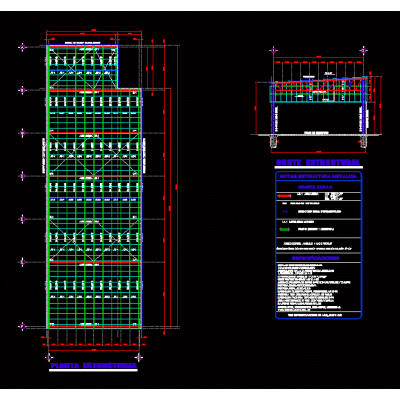Viewport: 400px width, 400px height.
Task: Select the small blue symbol in the legend
Action: pos(284,211)
